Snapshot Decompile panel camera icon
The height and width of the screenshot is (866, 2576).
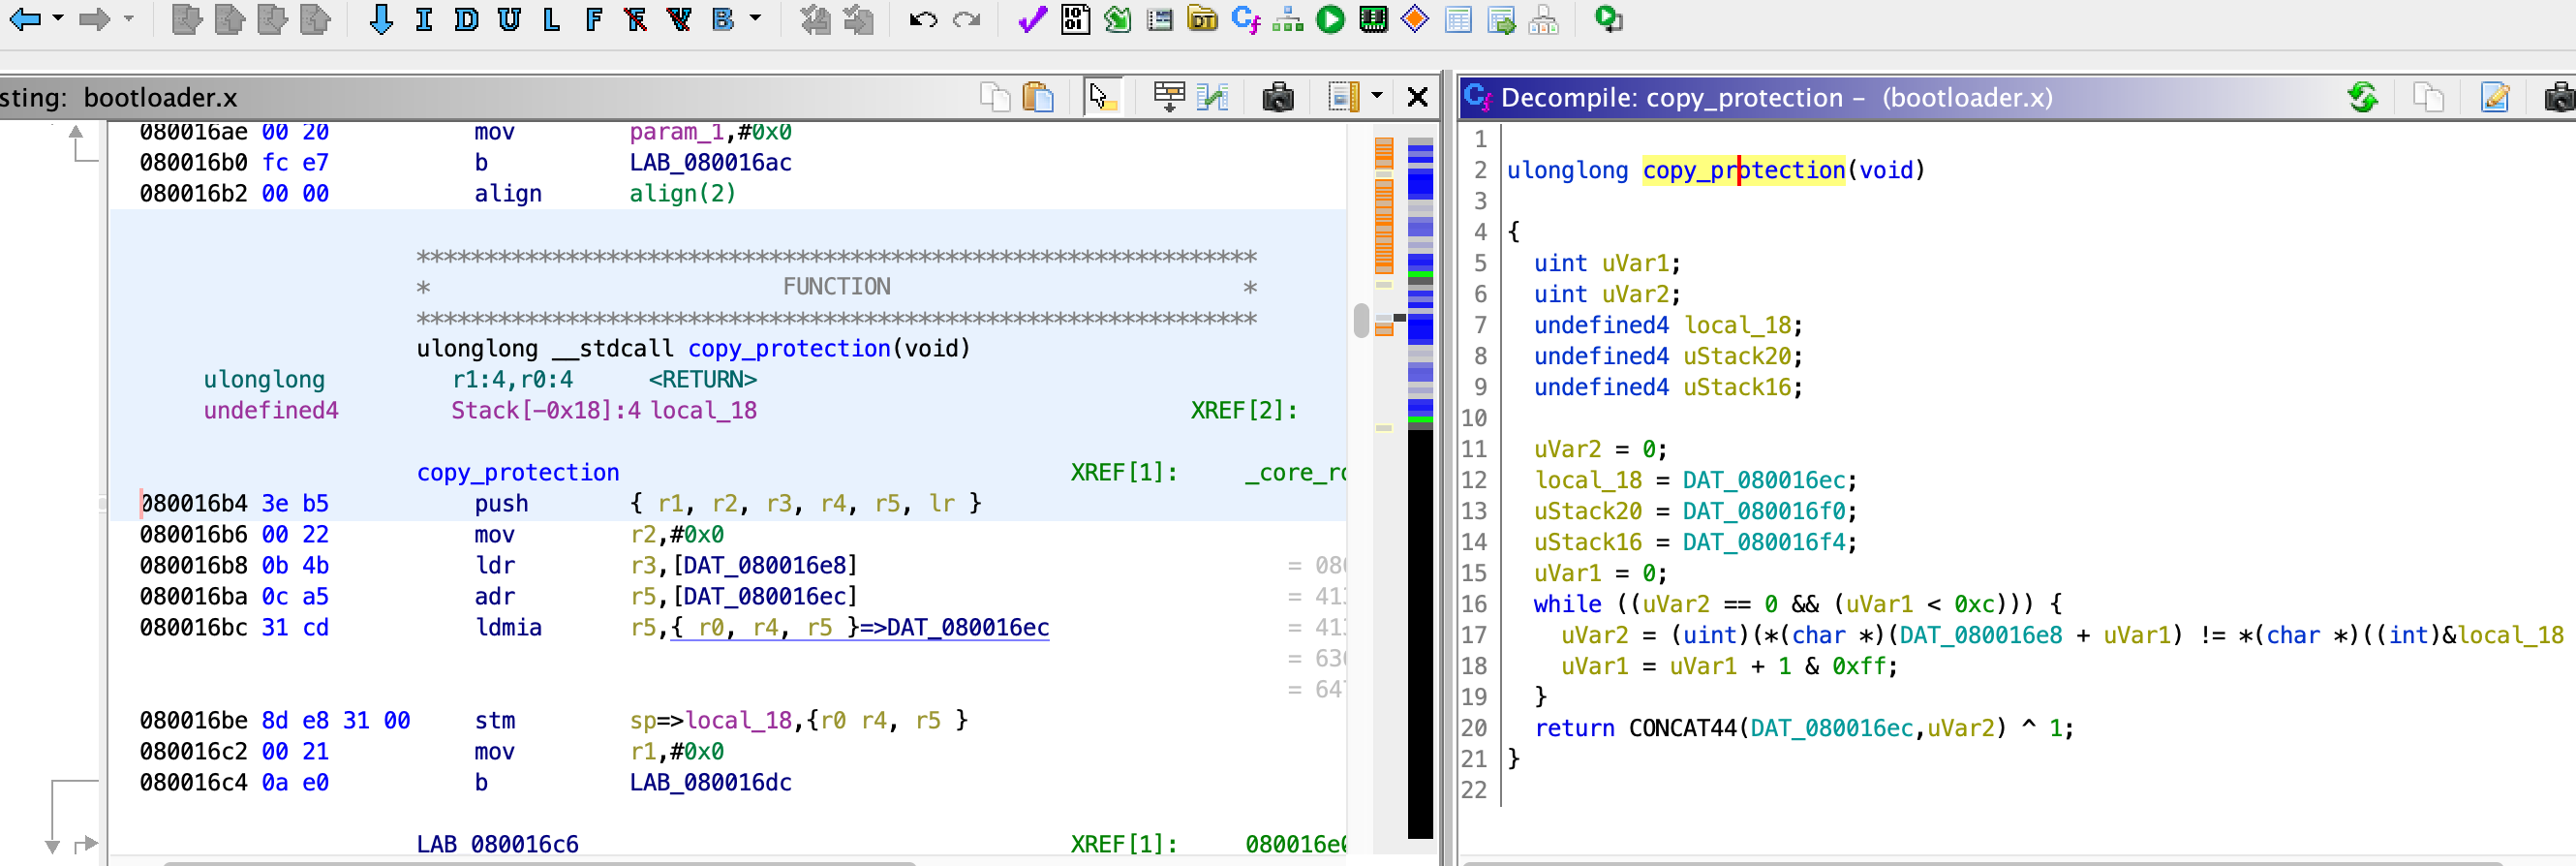2559,97
